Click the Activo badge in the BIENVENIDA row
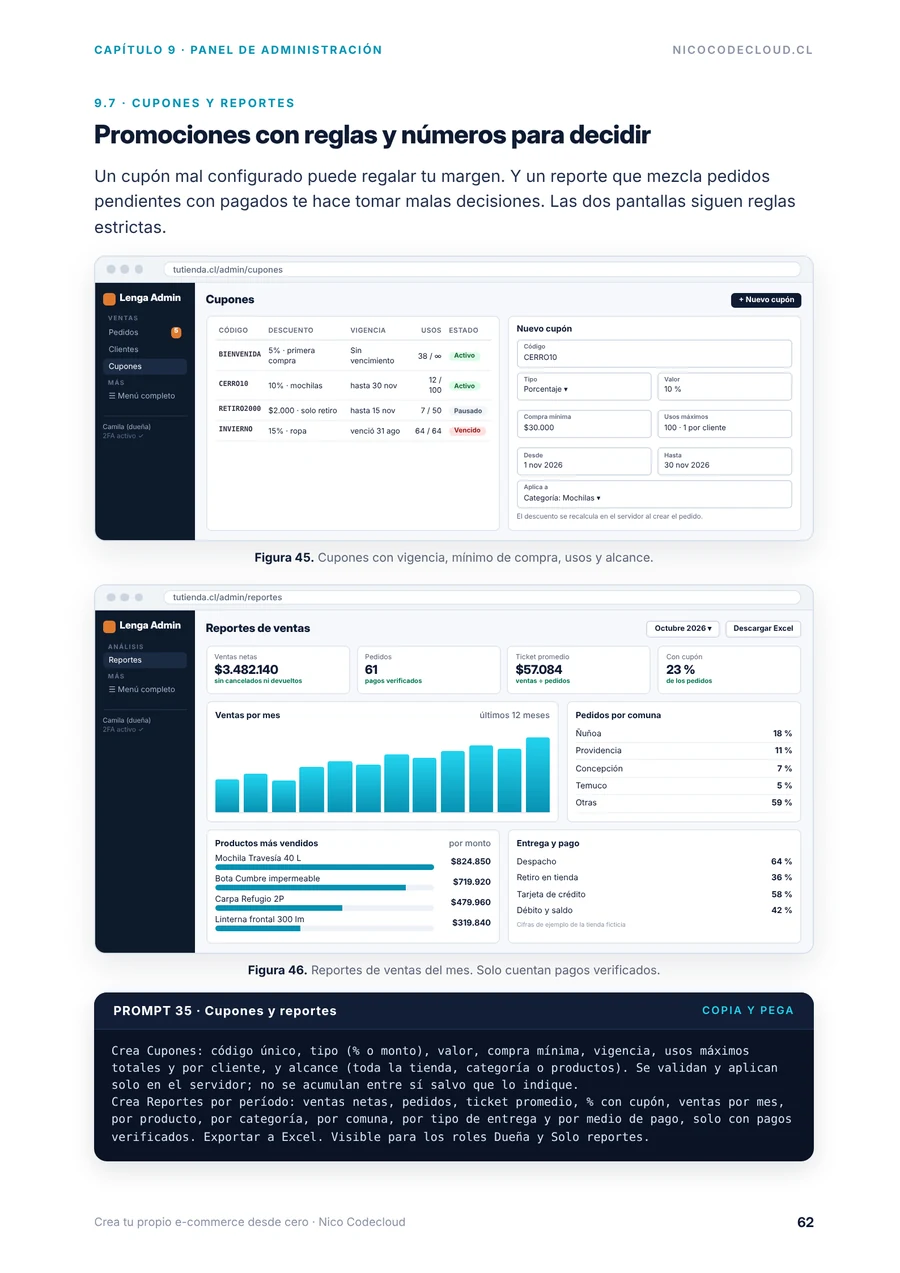 (x=464, y=356)
